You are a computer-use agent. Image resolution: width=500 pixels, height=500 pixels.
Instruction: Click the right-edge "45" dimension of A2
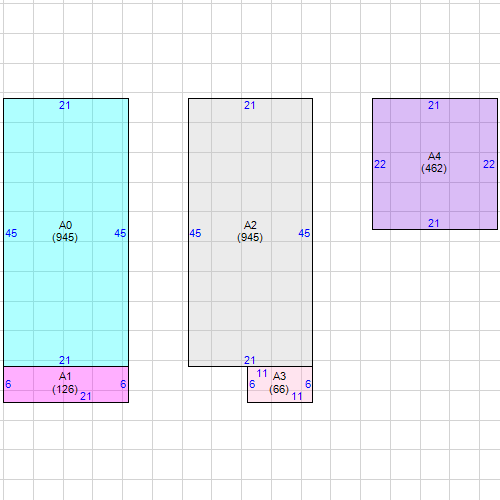[304, 233]
